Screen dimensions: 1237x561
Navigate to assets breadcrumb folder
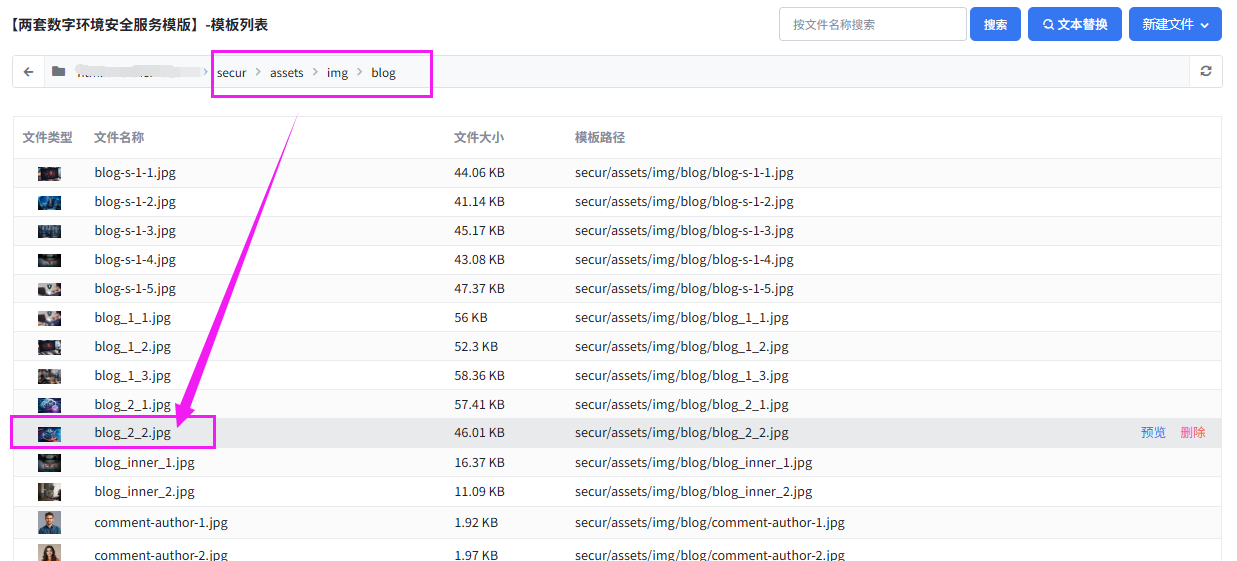[286, 73]
